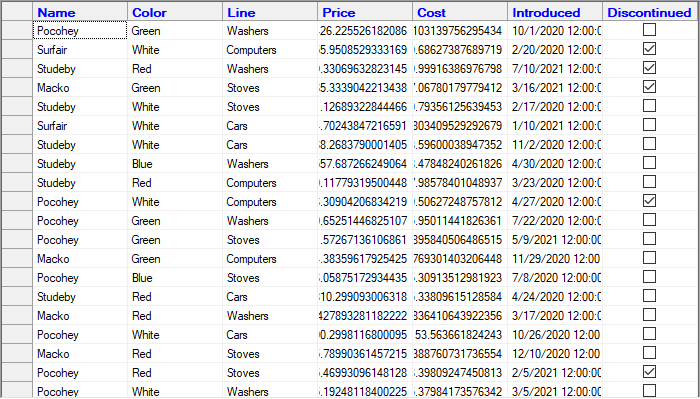700x399 pixels.
Task: Click the Line column header
Action: tap(270, 12)
